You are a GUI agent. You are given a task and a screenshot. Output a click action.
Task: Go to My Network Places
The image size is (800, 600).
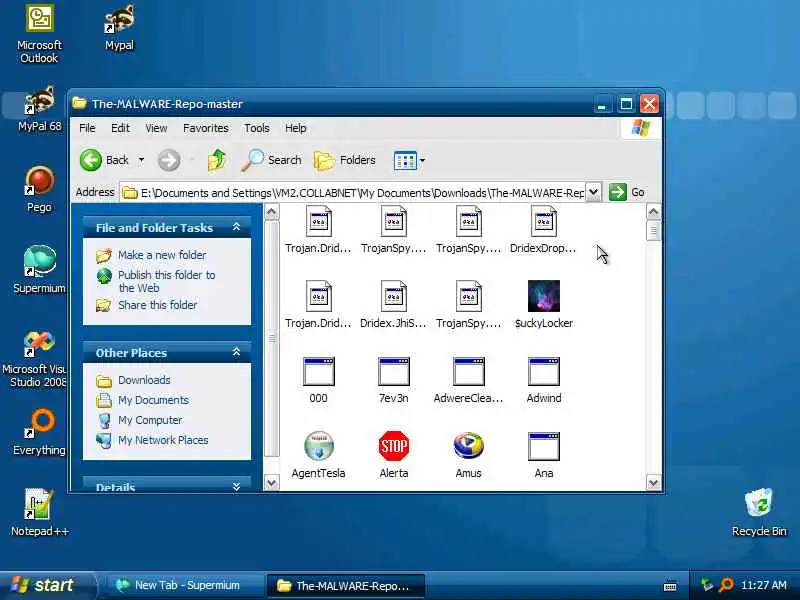(x=163, y=440)
